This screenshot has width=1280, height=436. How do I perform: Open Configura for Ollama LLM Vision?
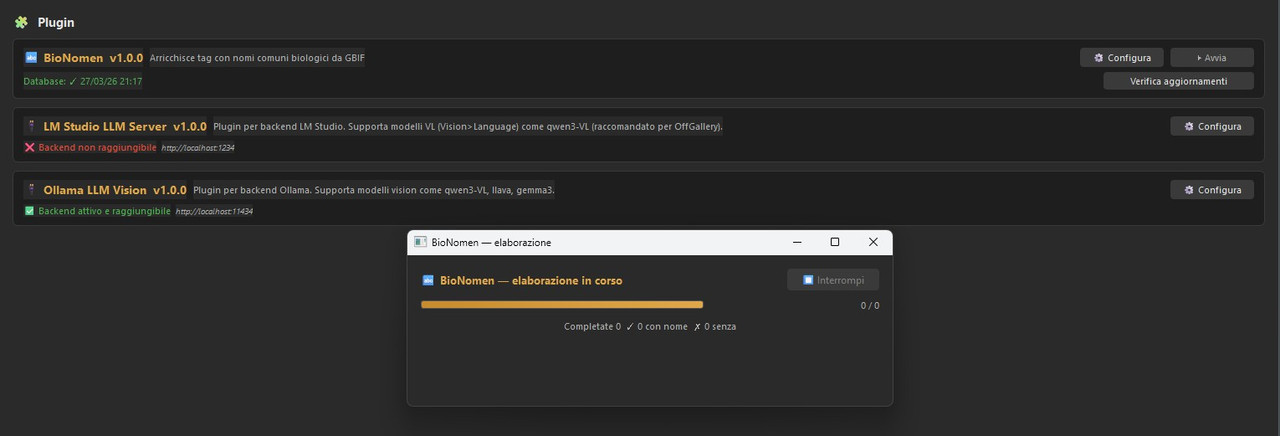point(1212,189)
